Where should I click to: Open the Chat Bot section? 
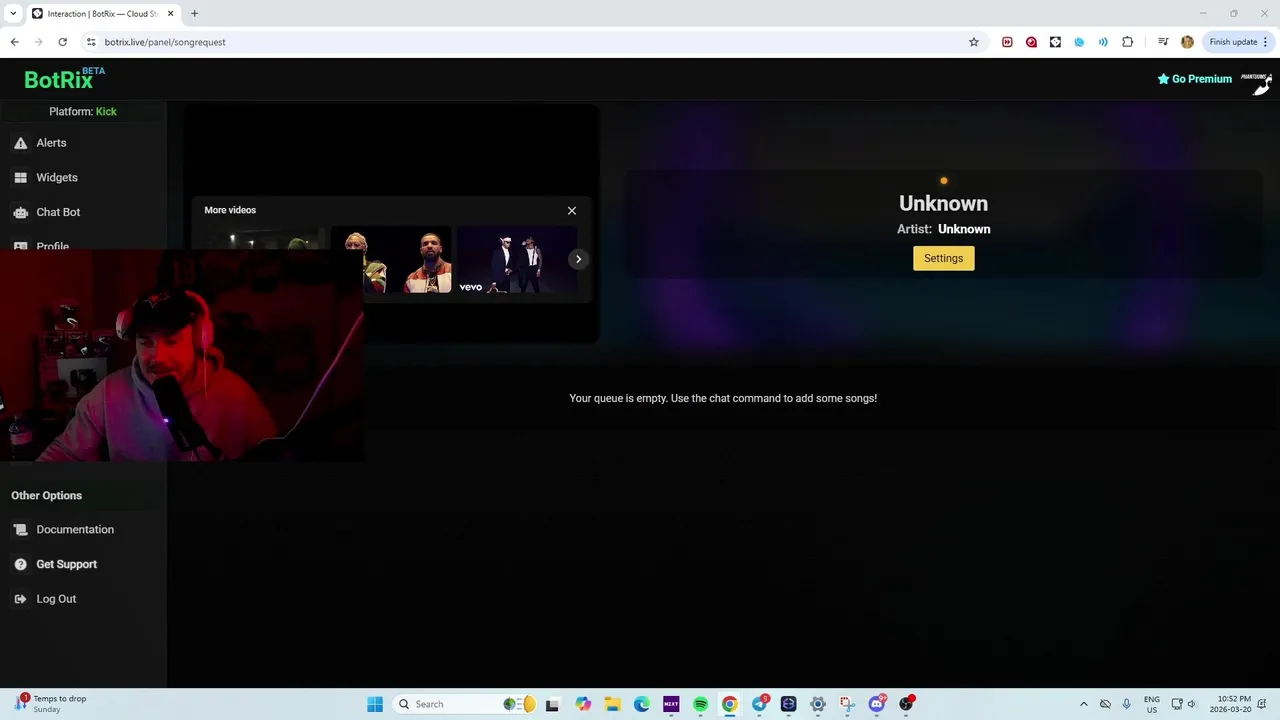click(58, 212)
